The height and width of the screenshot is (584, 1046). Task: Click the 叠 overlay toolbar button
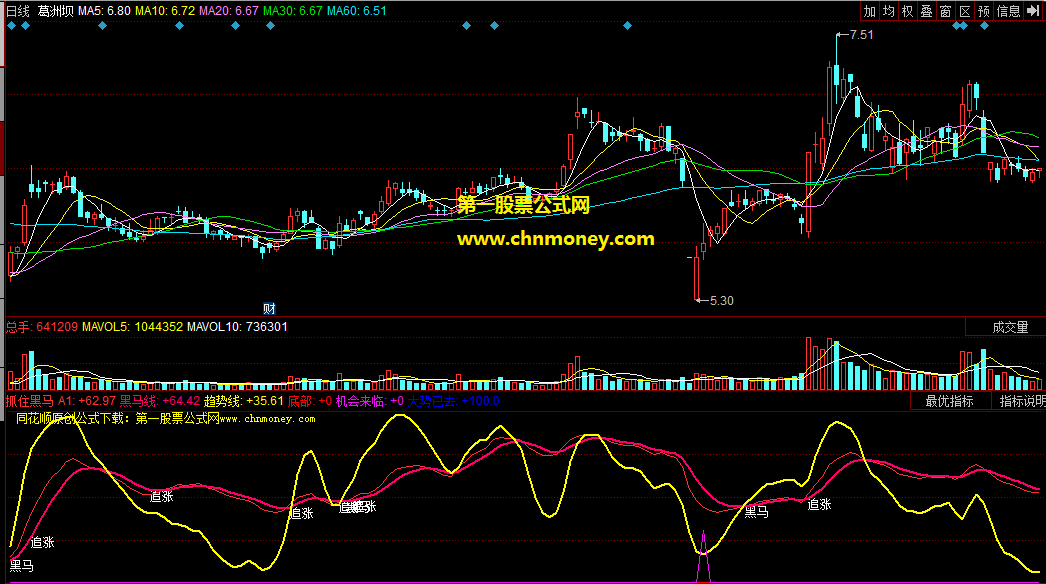point(927,11)
